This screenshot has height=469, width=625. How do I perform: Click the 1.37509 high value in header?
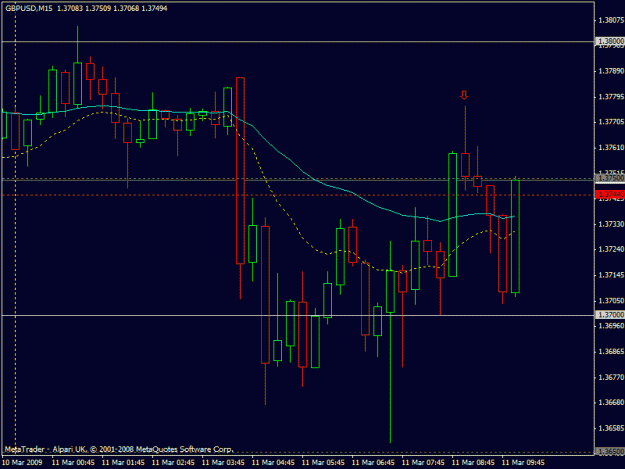point(98,8)
